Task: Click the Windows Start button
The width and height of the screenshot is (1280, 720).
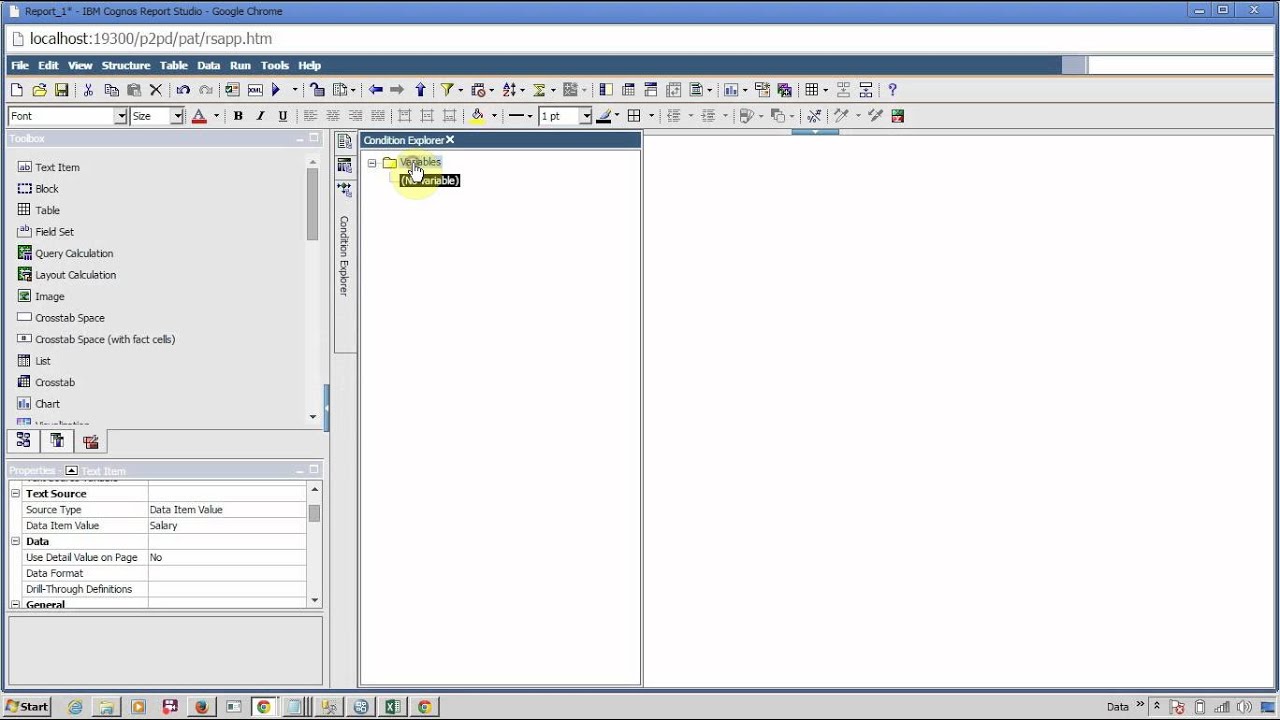Action: click(x=27, y=706)
